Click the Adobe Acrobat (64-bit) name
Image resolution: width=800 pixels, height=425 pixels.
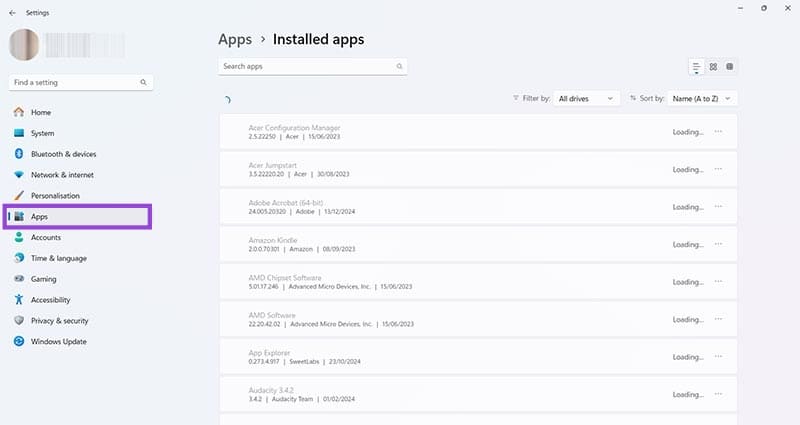tap(286, 203)
